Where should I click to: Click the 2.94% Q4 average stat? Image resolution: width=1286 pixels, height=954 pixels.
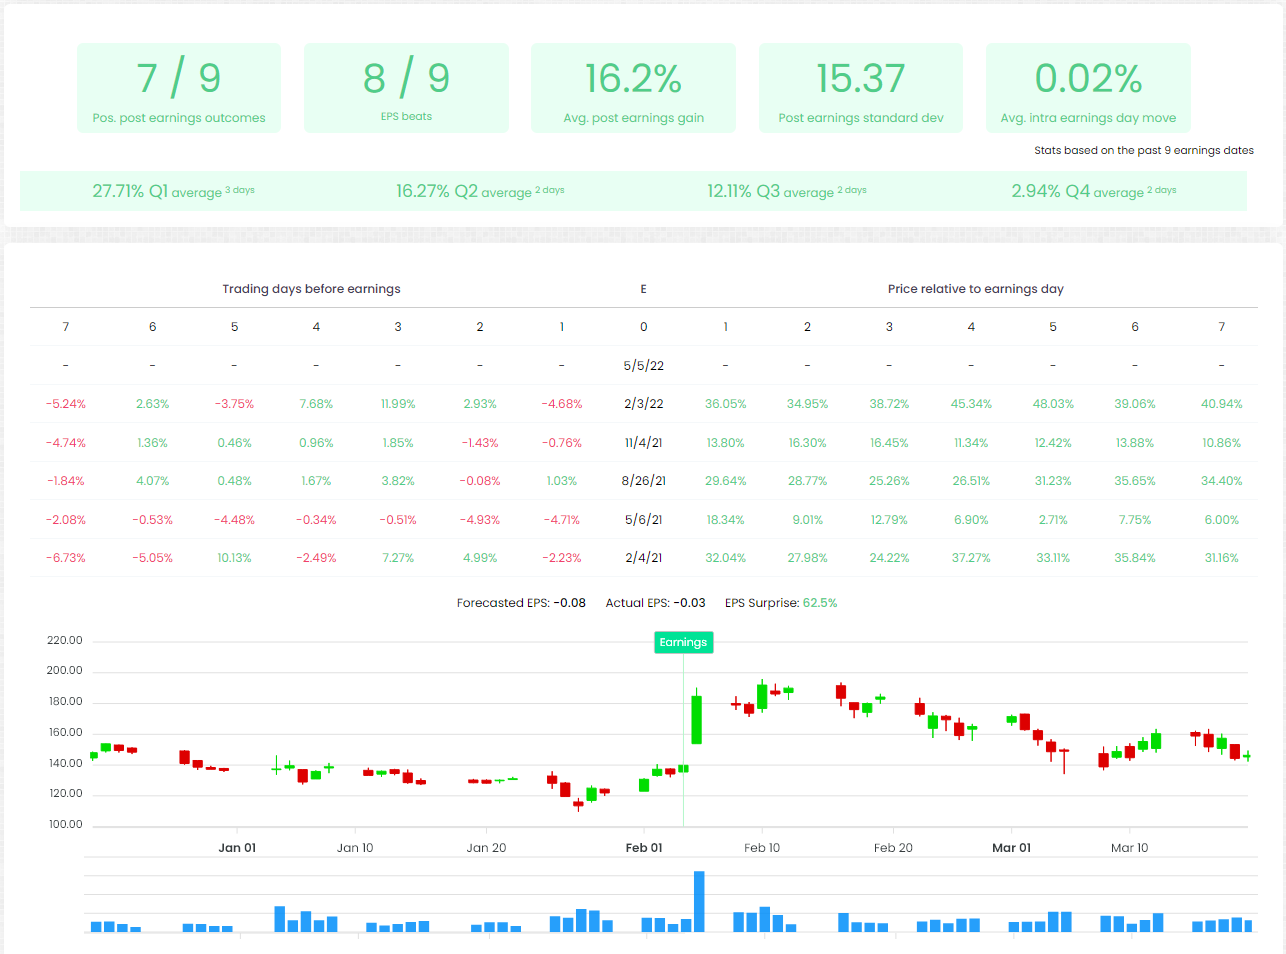[x=1093, y=191]
